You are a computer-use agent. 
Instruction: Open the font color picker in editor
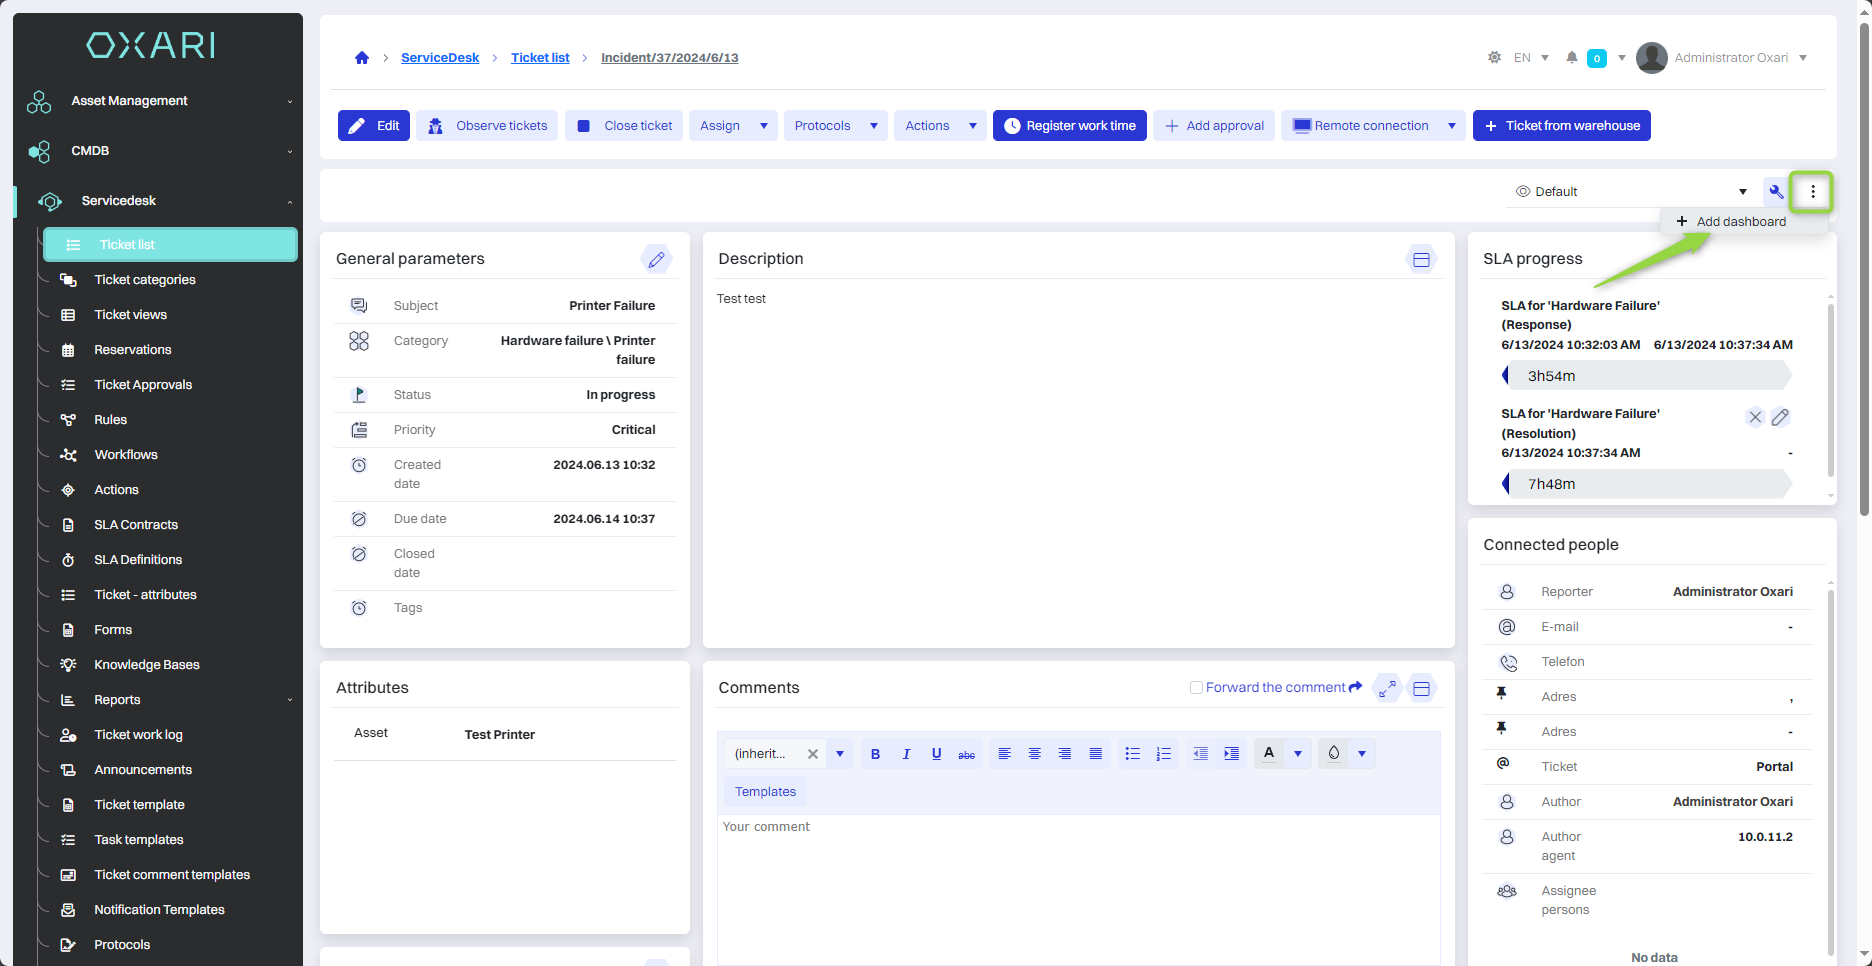1298,754
